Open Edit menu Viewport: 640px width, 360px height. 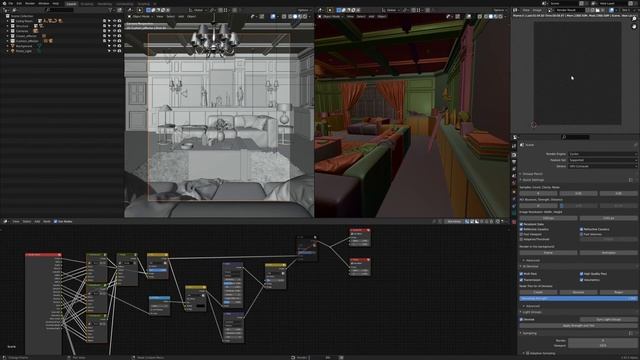click(19, 3)
